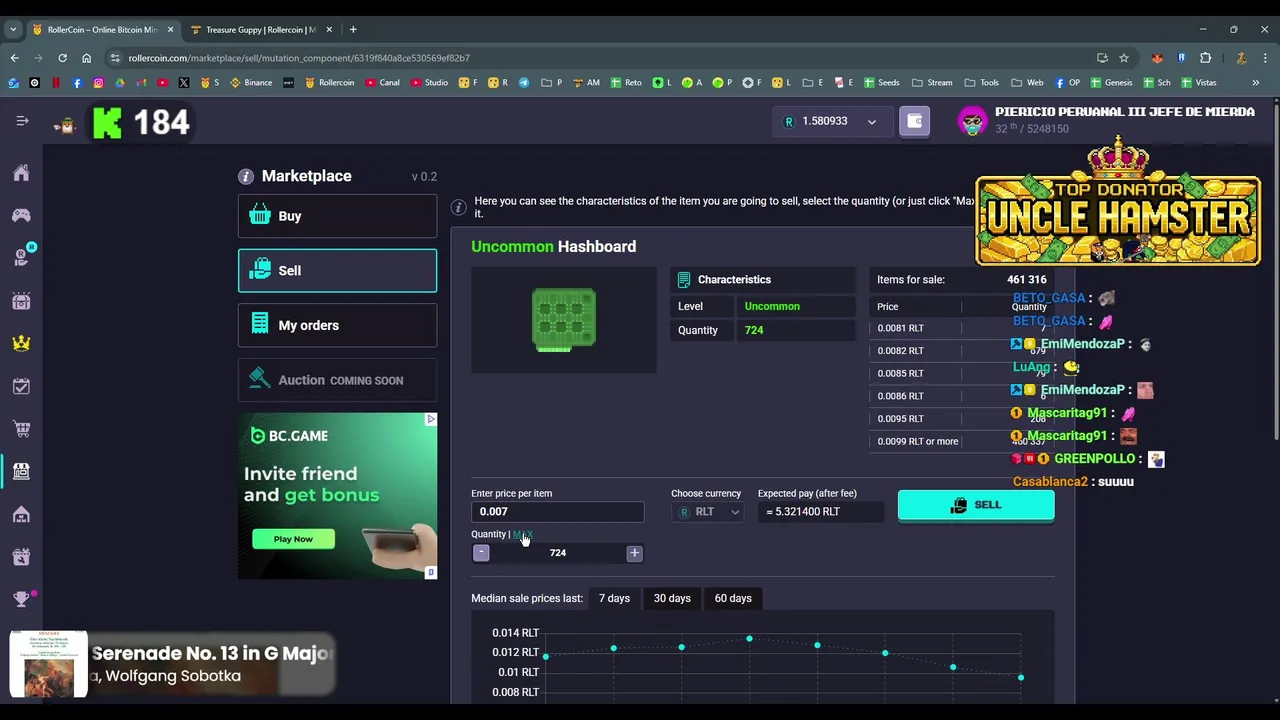Open the Web bookmark folder
This screenshot has width=1280, height=720.
click(x=1027, y=83)
